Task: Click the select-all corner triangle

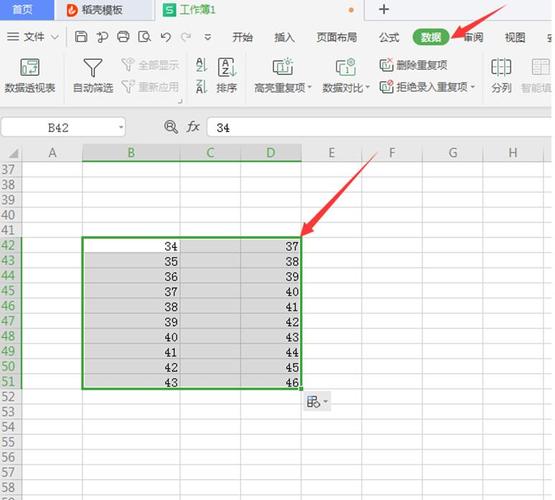Action: point(13,153)
